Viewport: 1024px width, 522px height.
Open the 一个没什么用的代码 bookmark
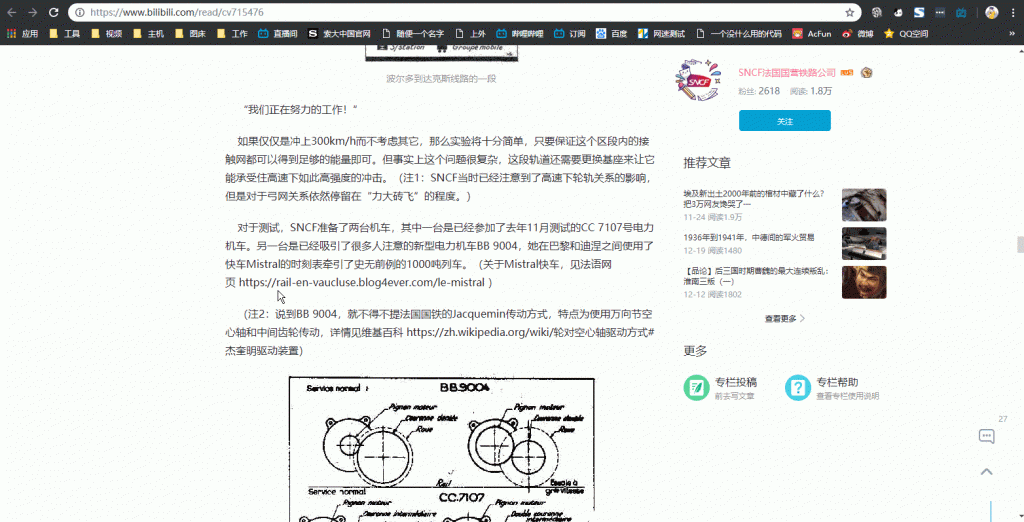point(739,33)
